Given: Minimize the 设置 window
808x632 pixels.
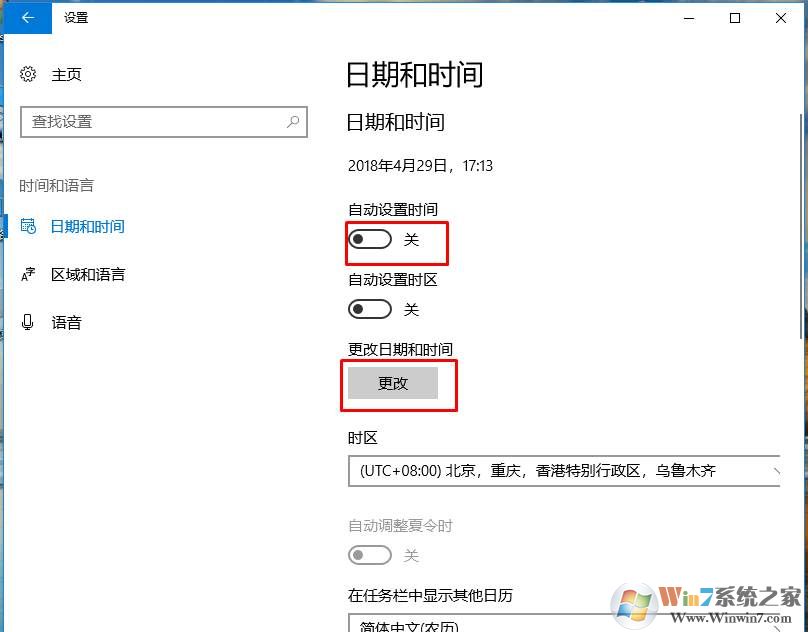Looking at the screenshot, I should pyautogui.click(x=689, y=18).
